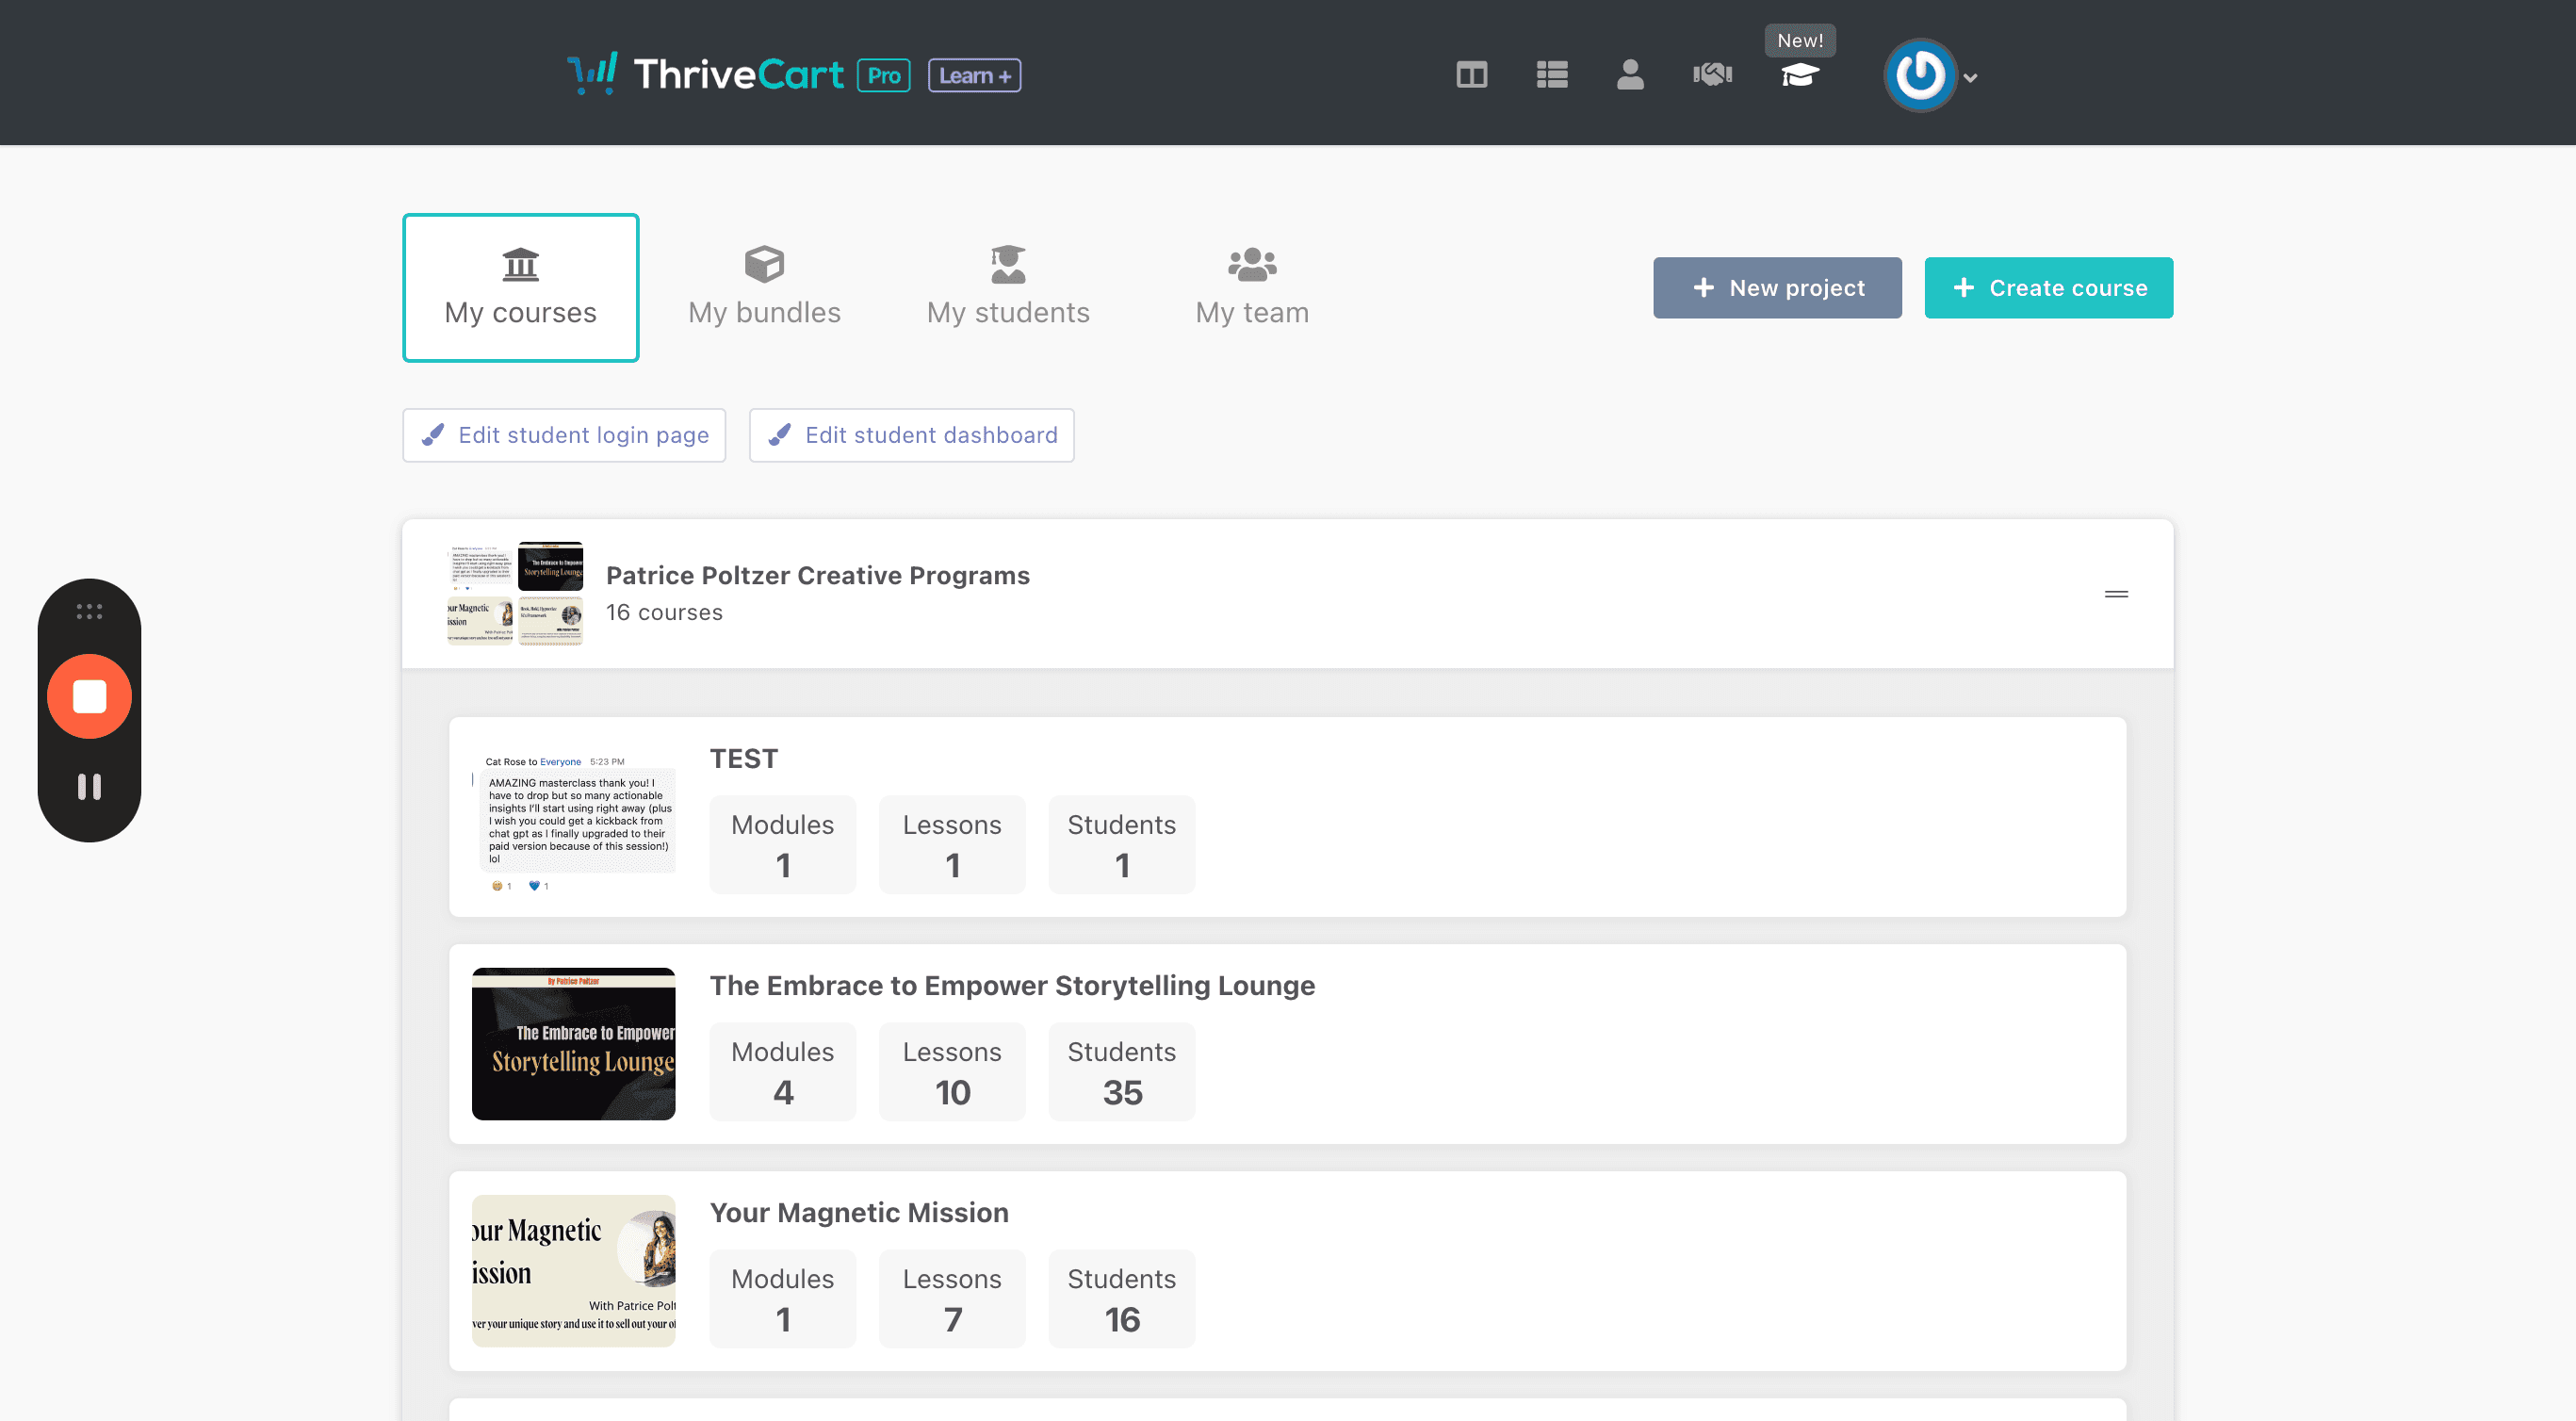Click the Pro badge next to logo
2576x1421 pixels.
pyautogui.click(x=884, y=76)
